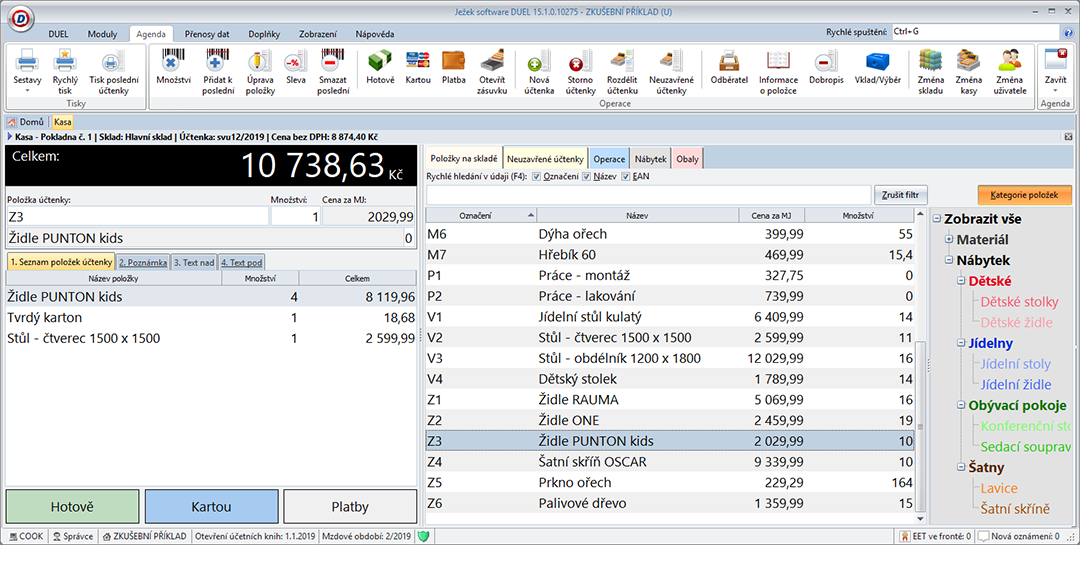Collapse the Dětské subcategory
The height and width of the screenshot is (580, 1080).
pyautogui.click(x=962, y=281)
